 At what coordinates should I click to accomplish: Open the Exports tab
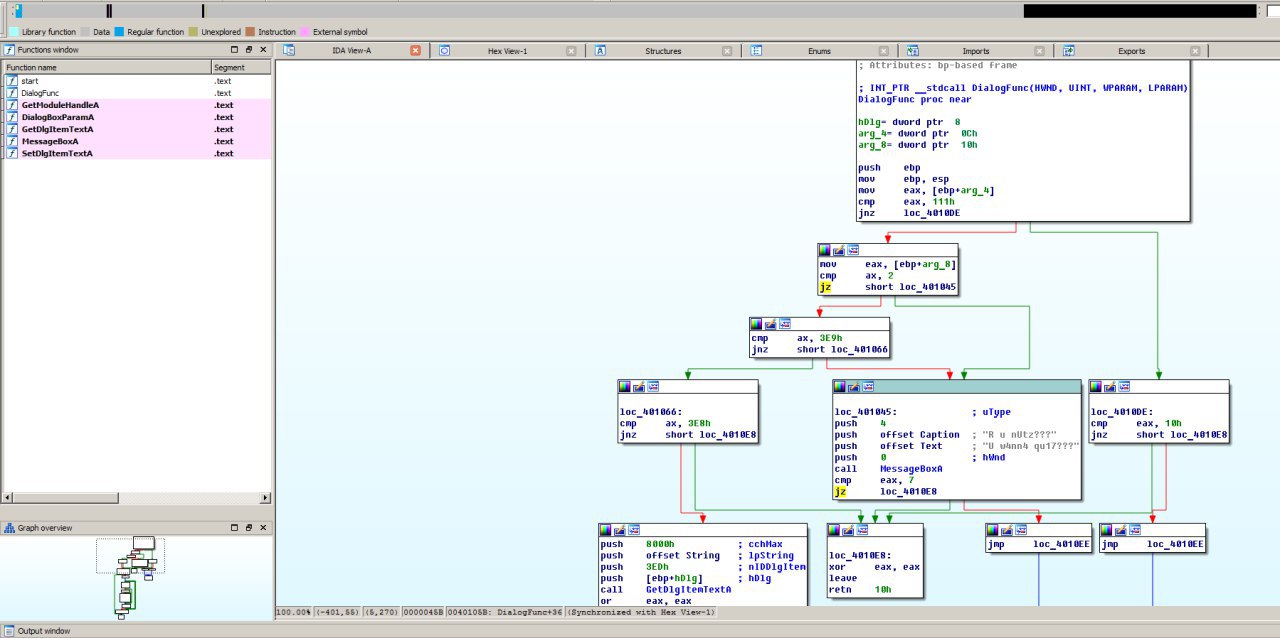click(1131, 51)
